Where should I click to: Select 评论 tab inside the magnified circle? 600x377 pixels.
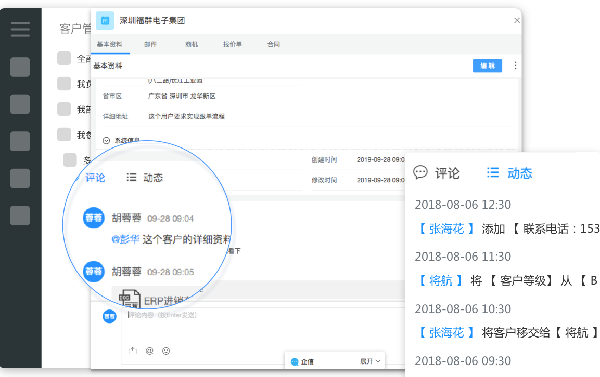(95, 177)
